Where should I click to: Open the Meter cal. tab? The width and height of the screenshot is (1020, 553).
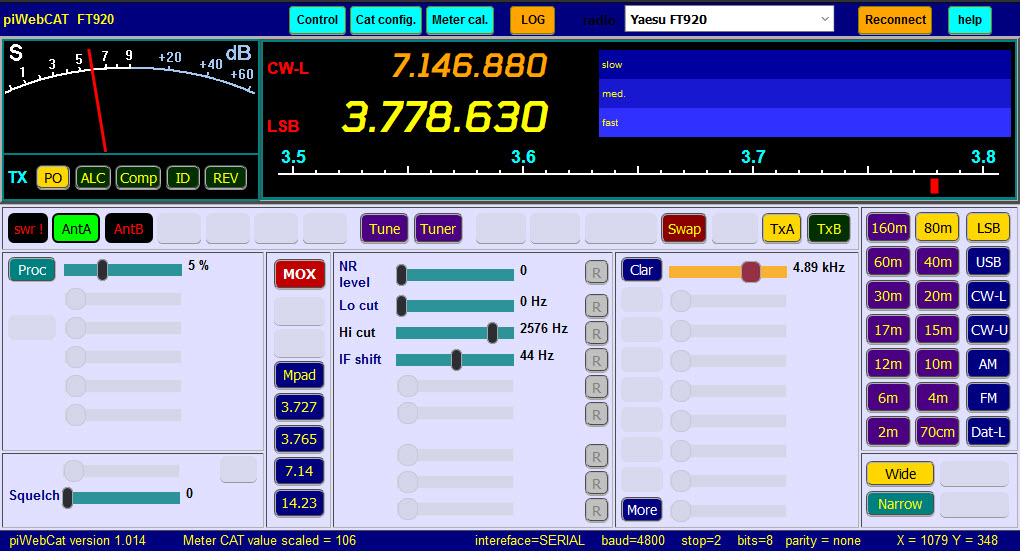click(460, 20)
